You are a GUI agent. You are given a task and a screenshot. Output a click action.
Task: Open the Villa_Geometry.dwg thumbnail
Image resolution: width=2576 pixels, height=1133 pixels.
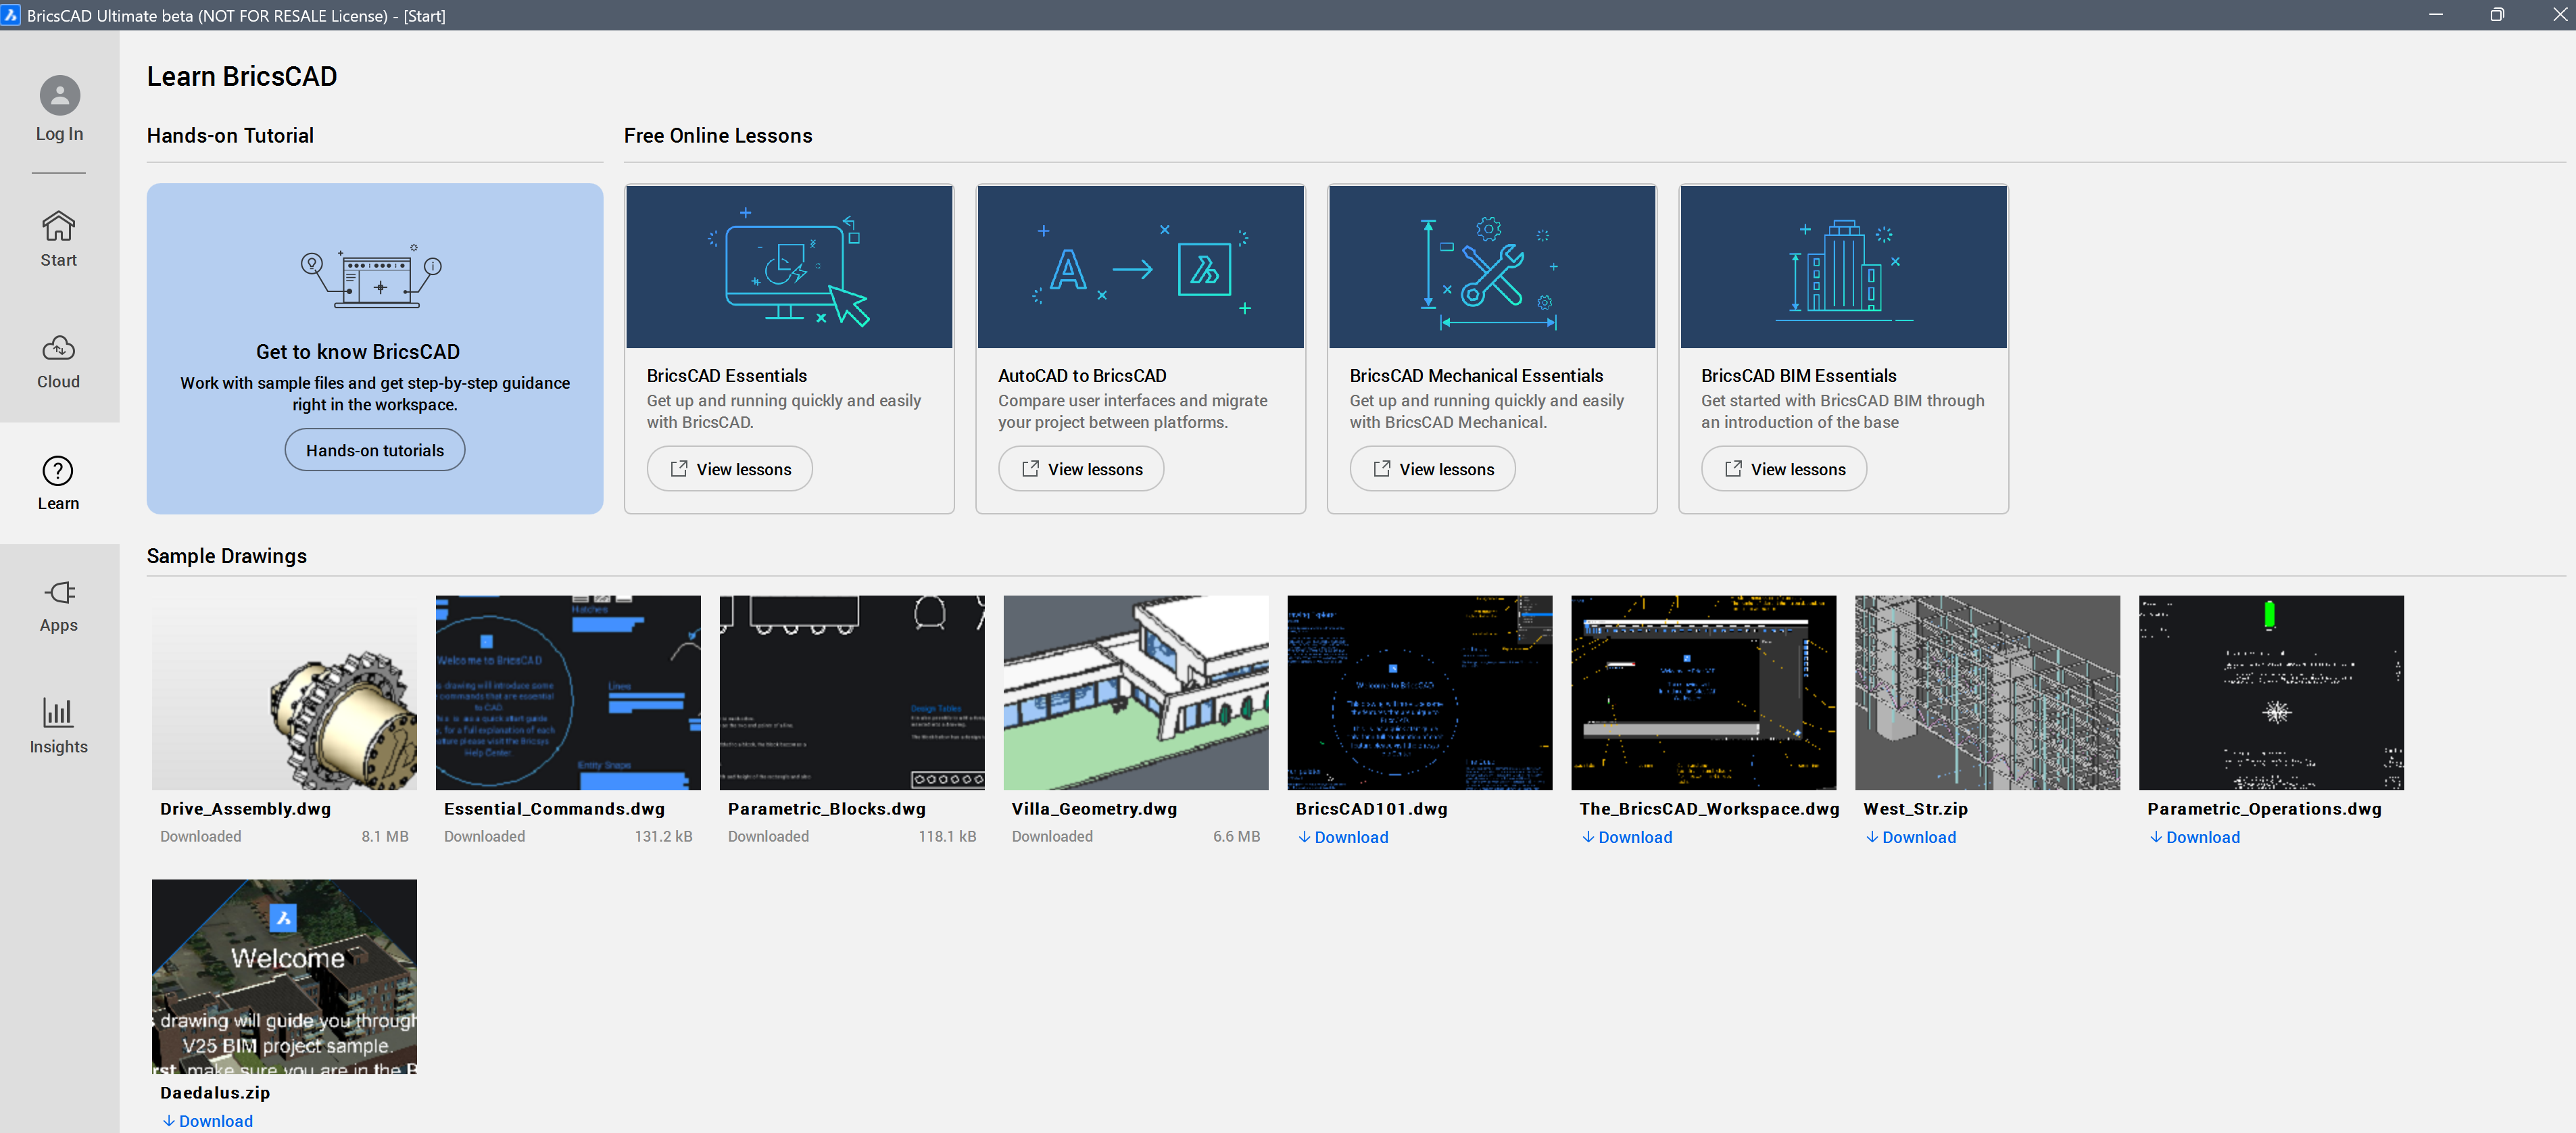[1135, 692]
